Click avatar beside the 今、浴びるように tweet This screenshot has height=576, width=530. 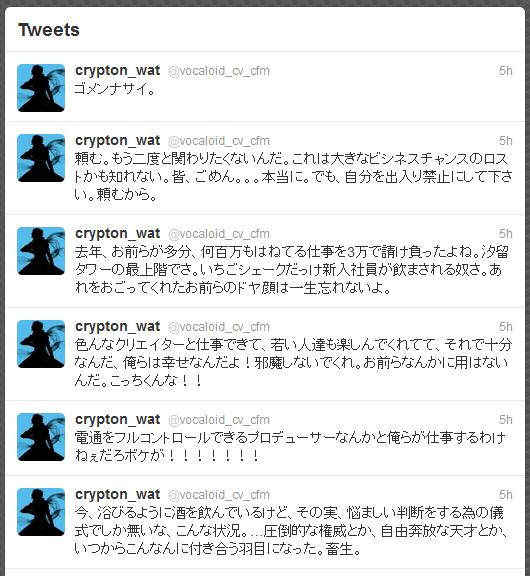[41, 512]
